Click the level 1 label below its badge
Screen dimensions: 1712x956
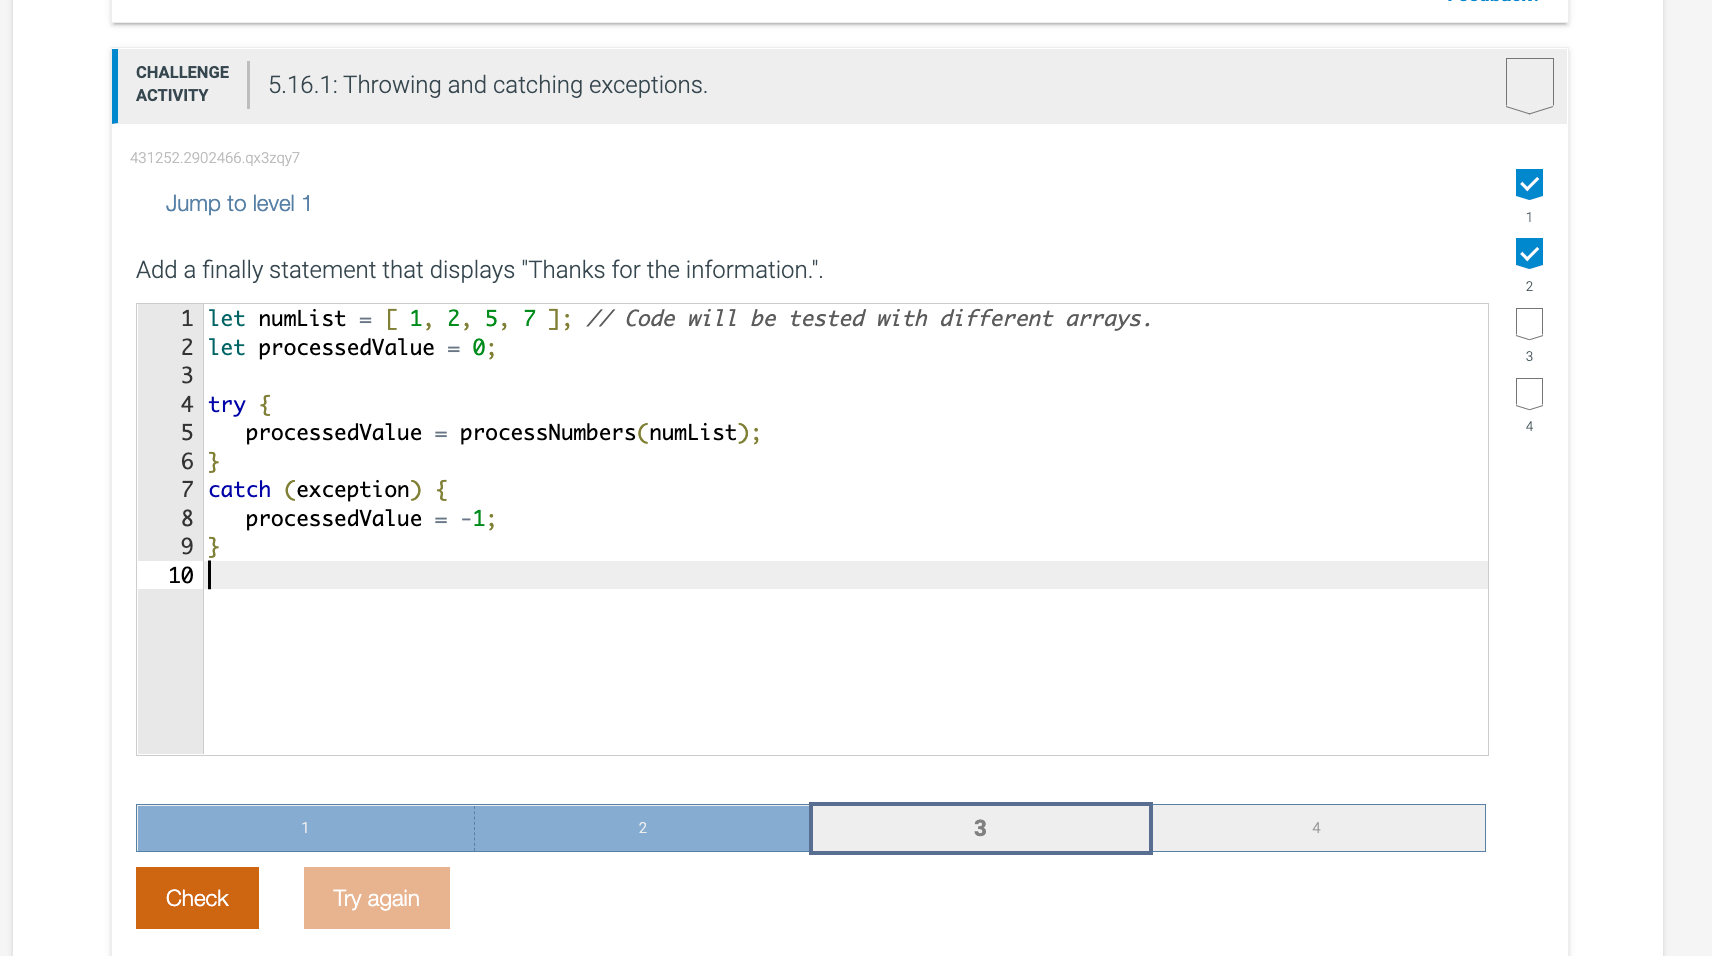pos(1529,215)
